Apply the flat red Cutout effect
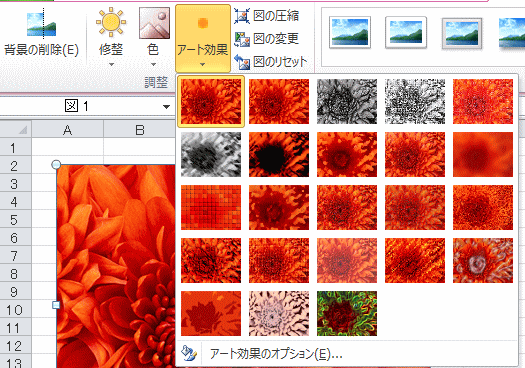The width and height of the screenshot is (525, 368). [211, 313]
